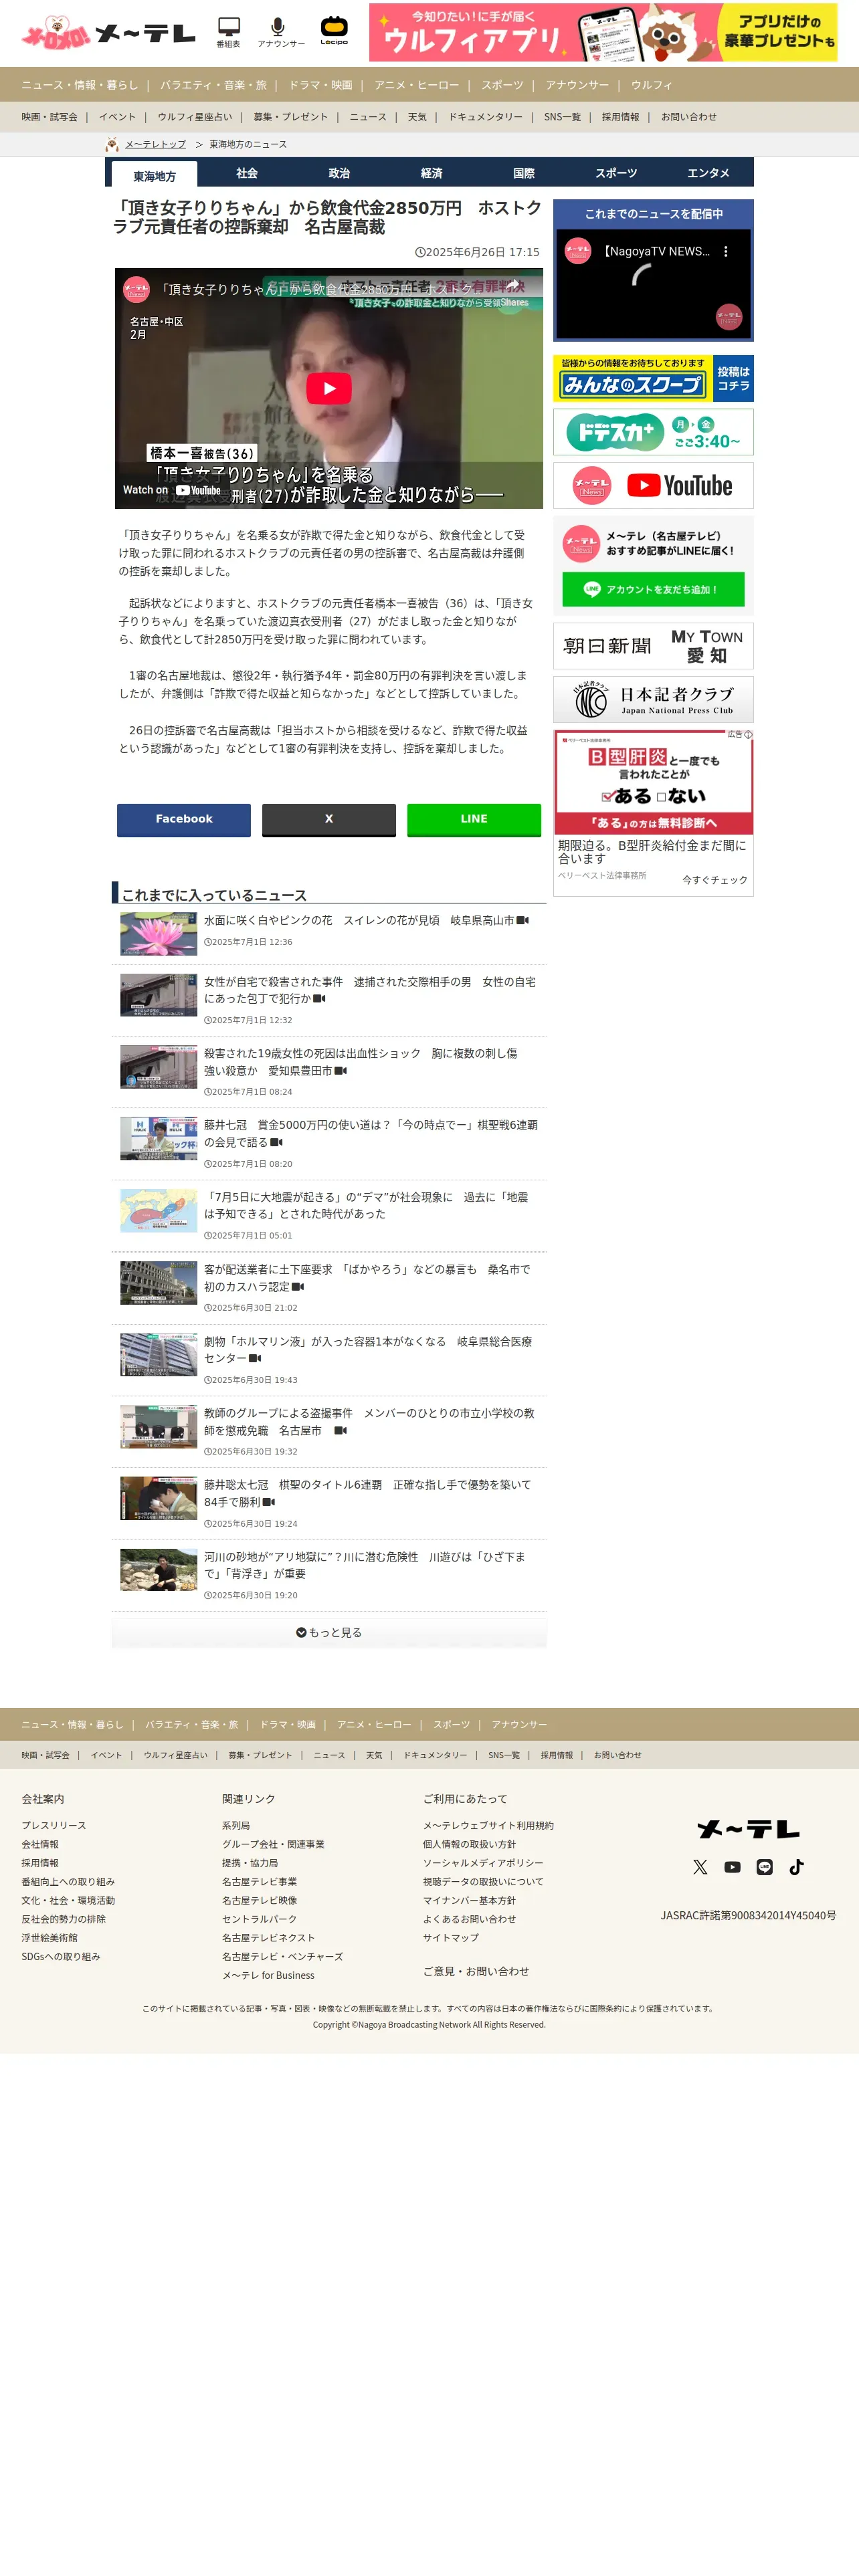Share article on X
The width and height of the screenshot is (859, 2576).
(x=329, y=819)
